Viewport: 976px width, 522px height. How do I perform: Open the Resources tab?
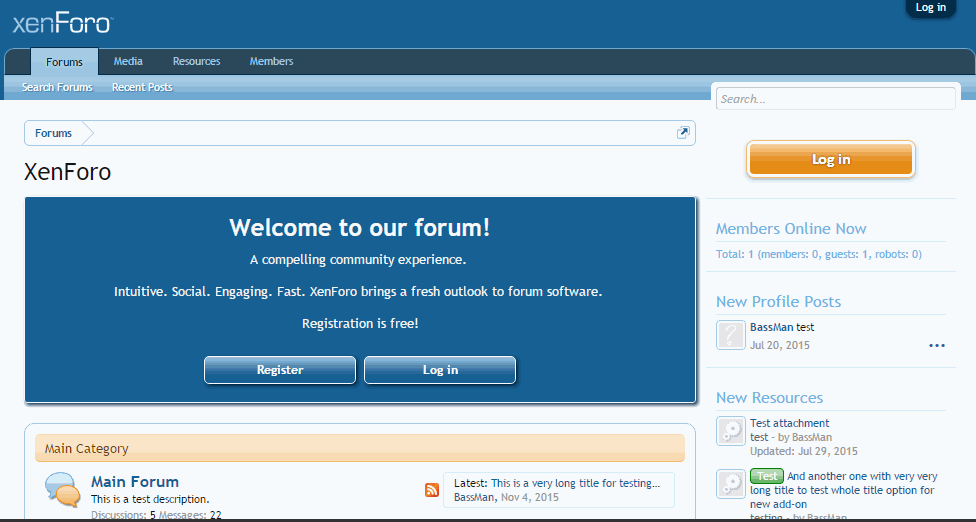click(x=197, y=61)
